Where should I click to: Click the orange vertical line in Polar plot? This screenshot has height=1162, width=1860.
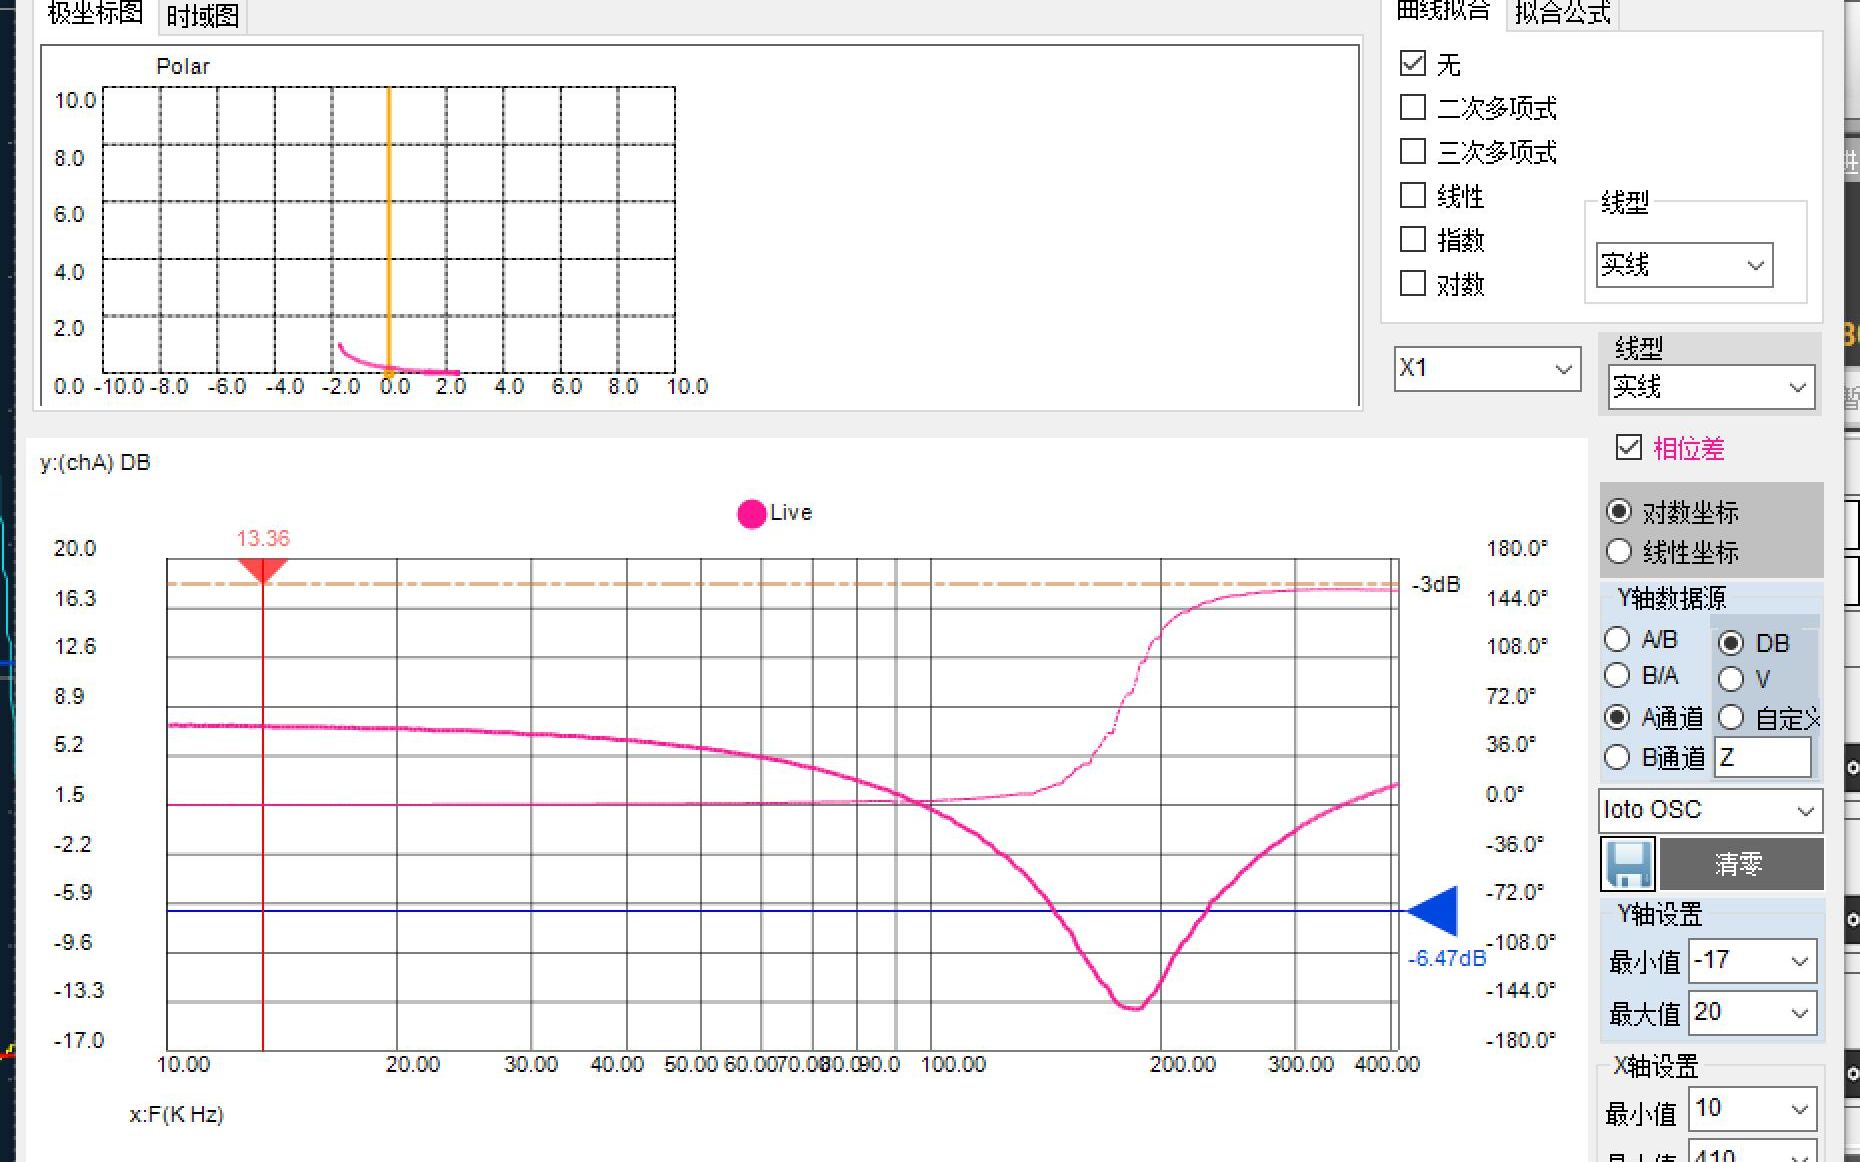(389, 230)
